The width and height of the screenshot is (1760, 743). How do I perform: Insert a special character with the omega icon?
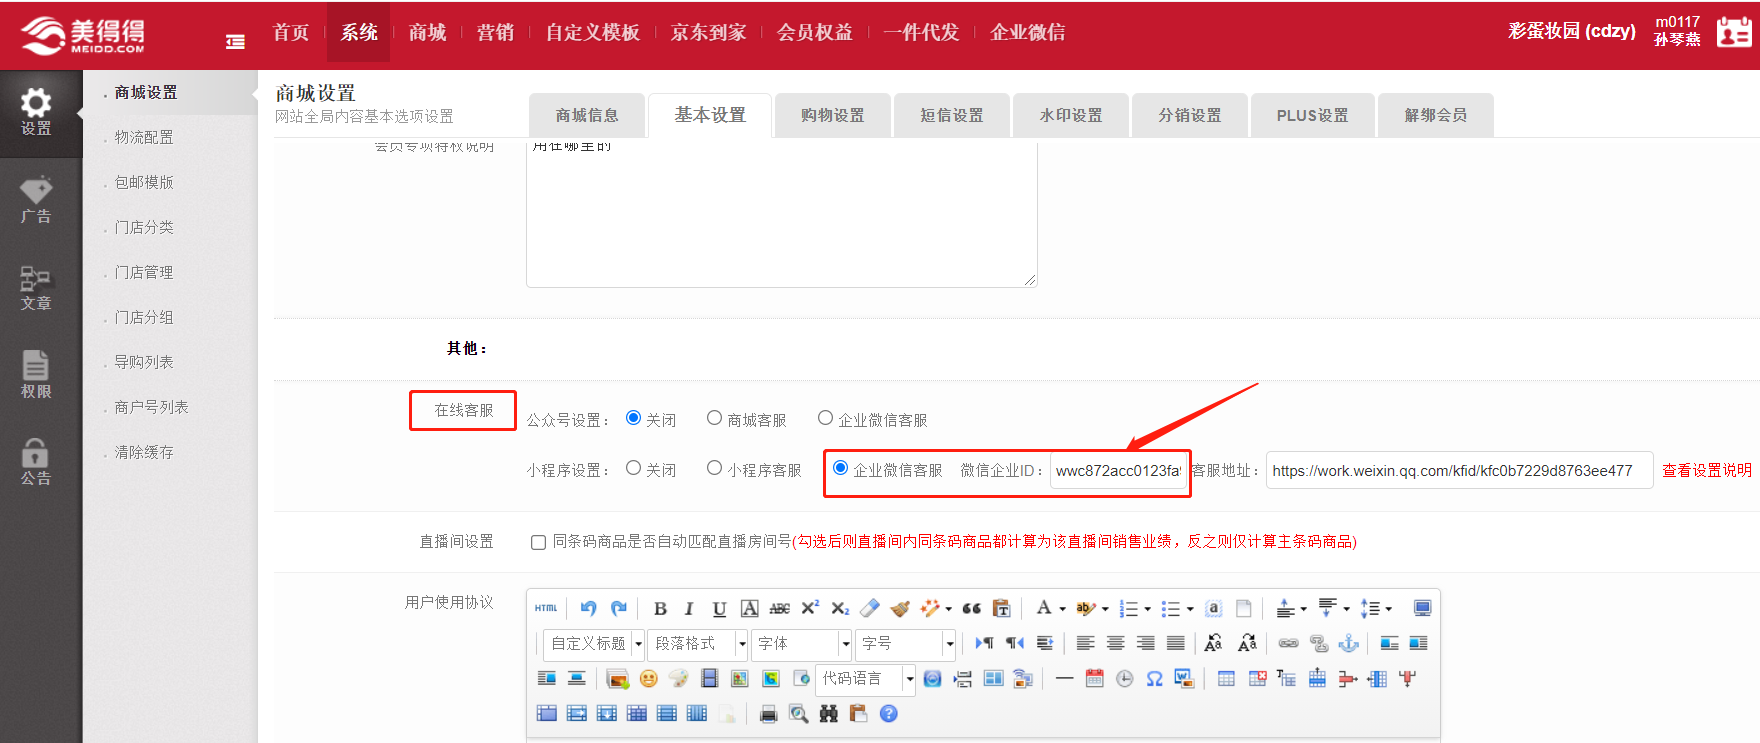point(1154,679)
